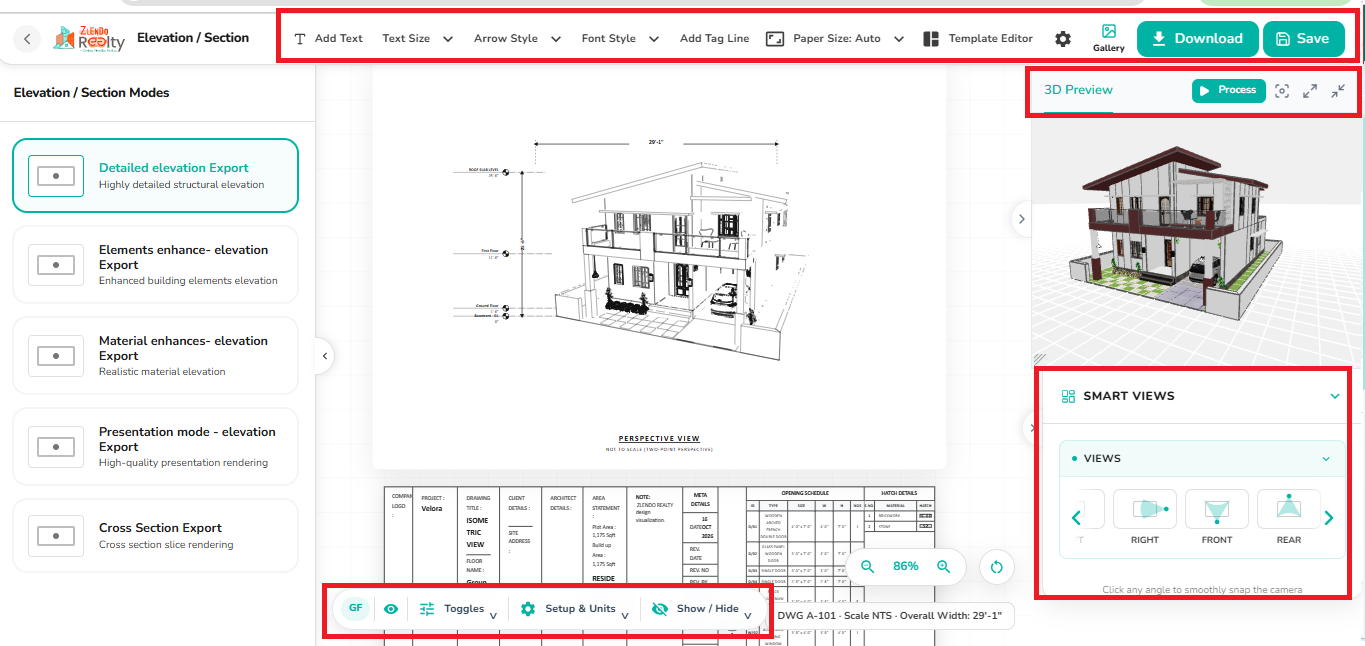Show more views with right arrow
The width and height of the screenshot is (1365, 646).
[x=1329, y=518]
